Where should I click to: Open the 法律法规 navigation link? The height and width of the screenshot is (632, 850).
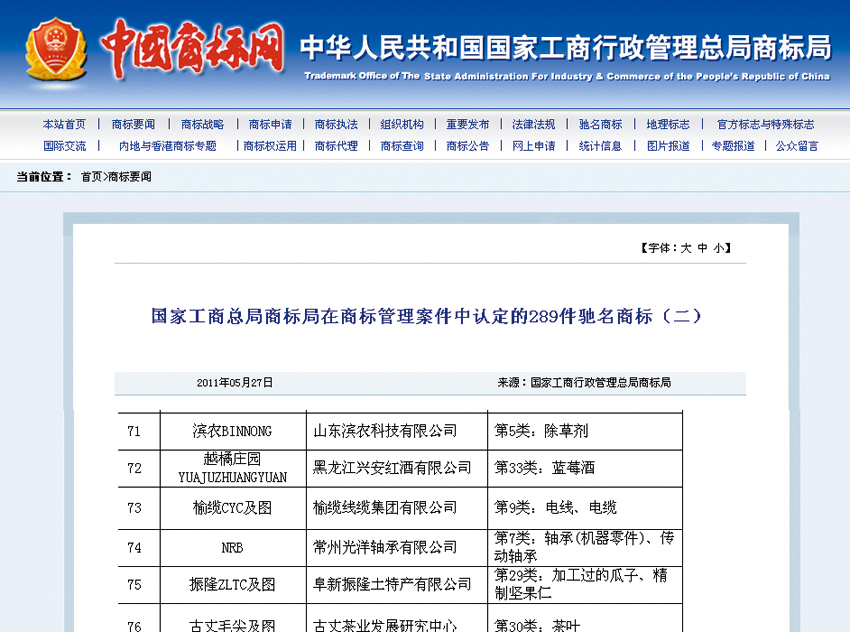(533, 124)
